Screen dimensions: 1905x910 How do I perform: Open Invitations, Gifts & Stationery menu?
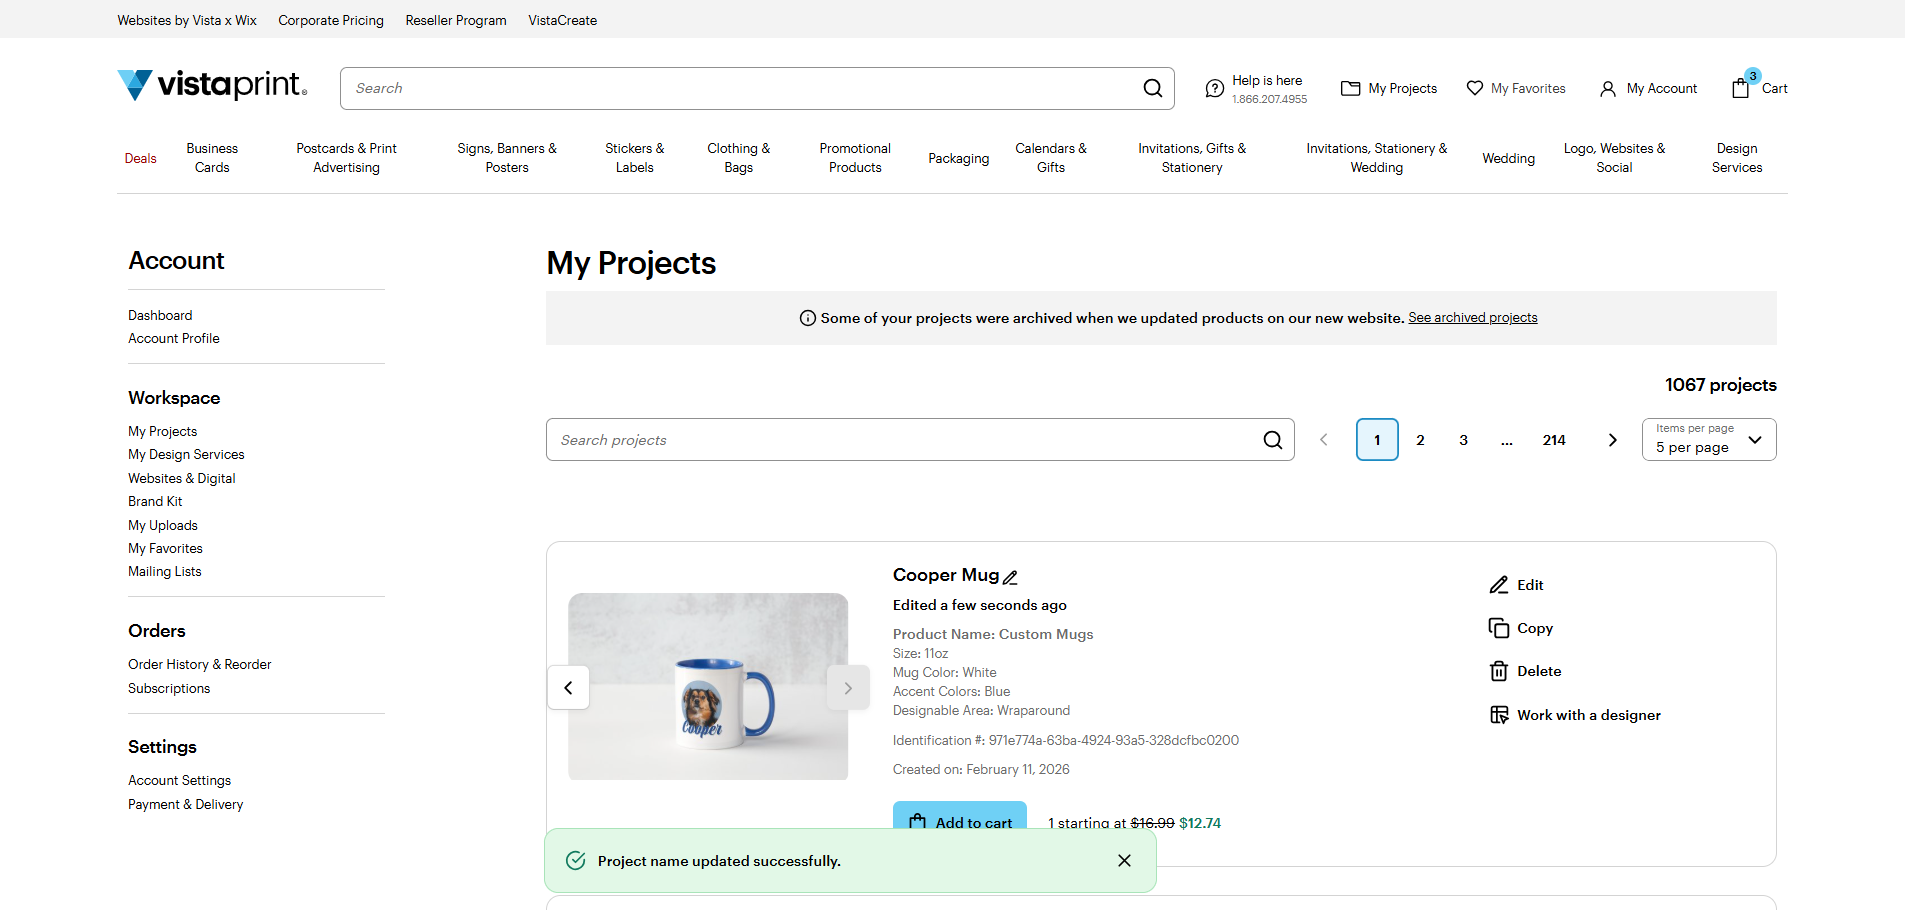[1192, 158]
